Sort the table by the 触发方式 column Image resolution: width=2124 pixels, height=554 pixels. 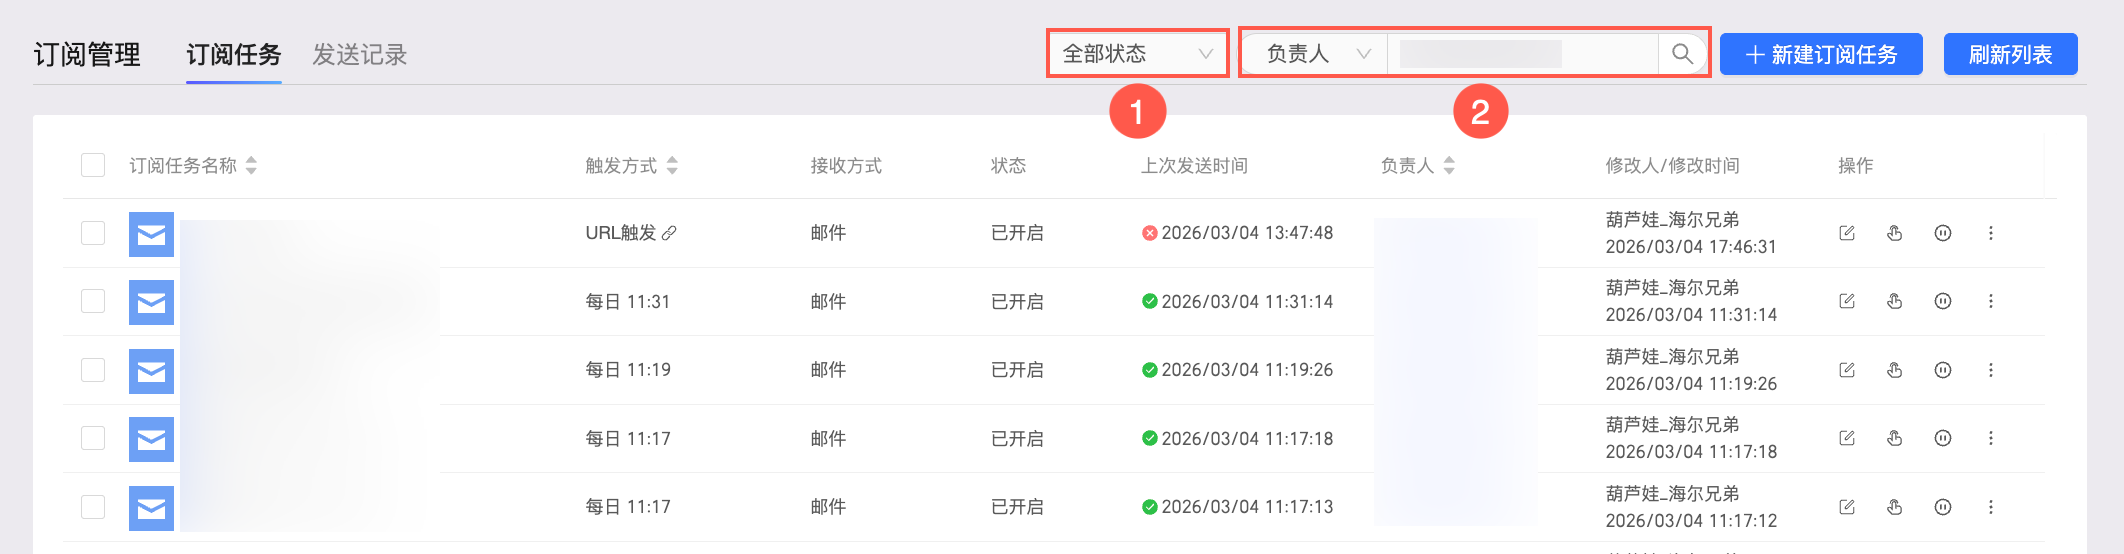pyautogui.click(x=672, y=165)
